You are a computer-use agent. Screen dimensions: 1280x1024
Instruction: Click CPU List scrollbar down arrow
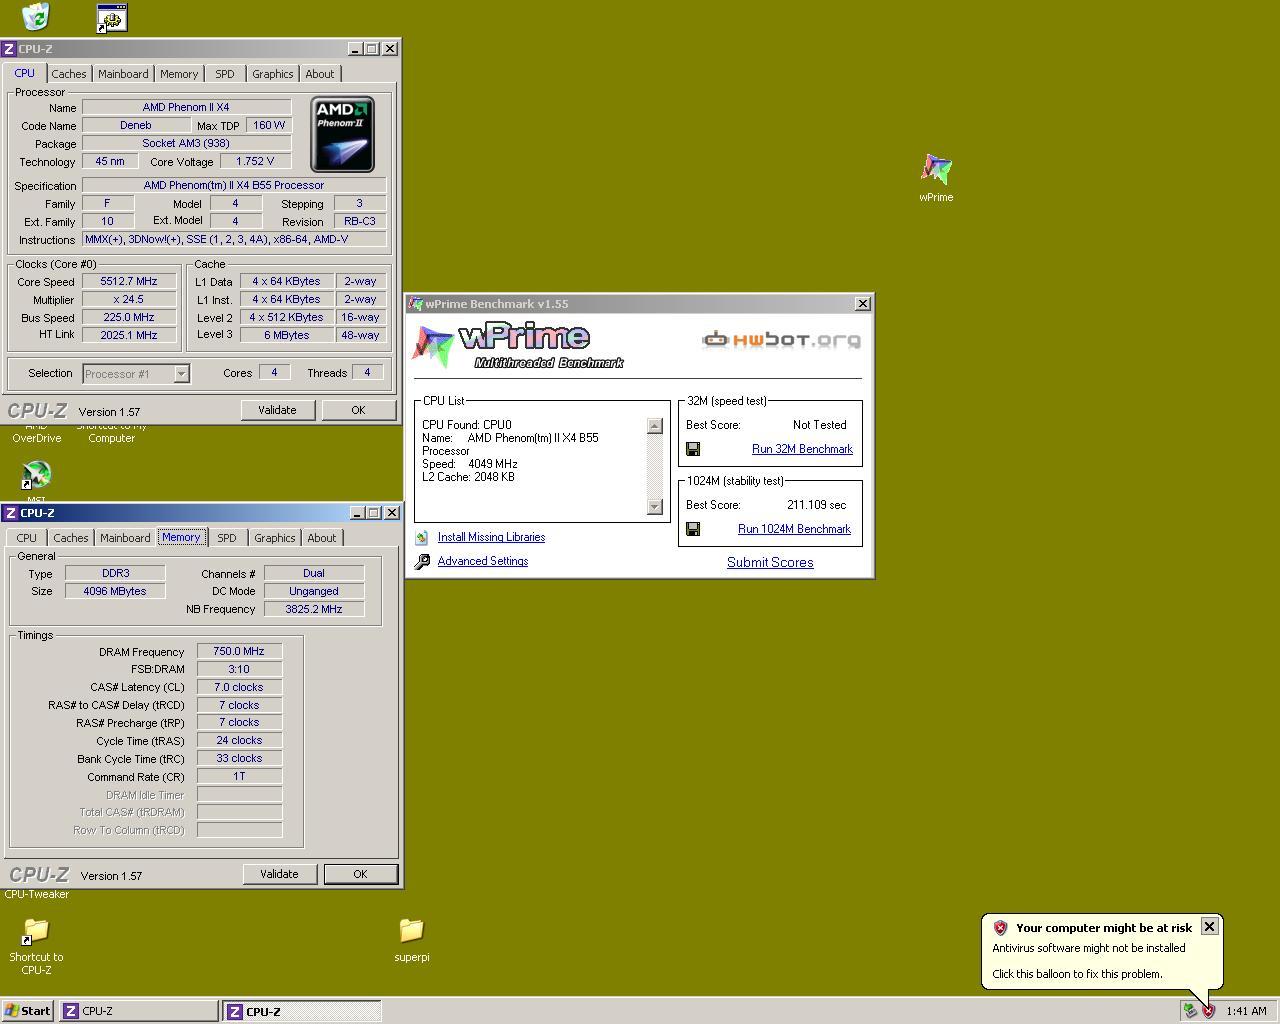point(655,507)
